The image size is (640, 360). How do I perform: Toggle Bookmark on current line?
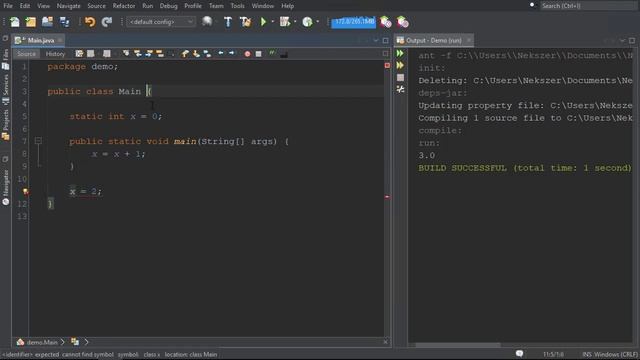point(207,54)
